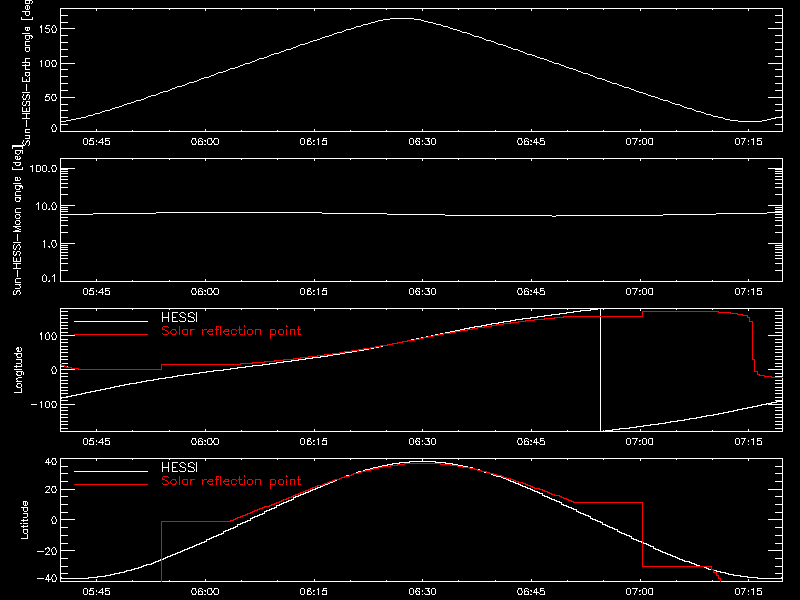Click the HESSI legend label in Longitude plot

[179, 317]
